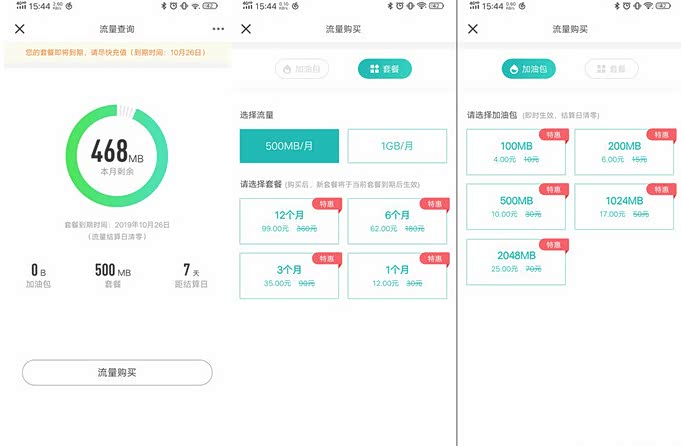Choose the 500MB add-on for 10.00元
The width and height of the screenshot is (681, 446).
[x=516, y=207]
